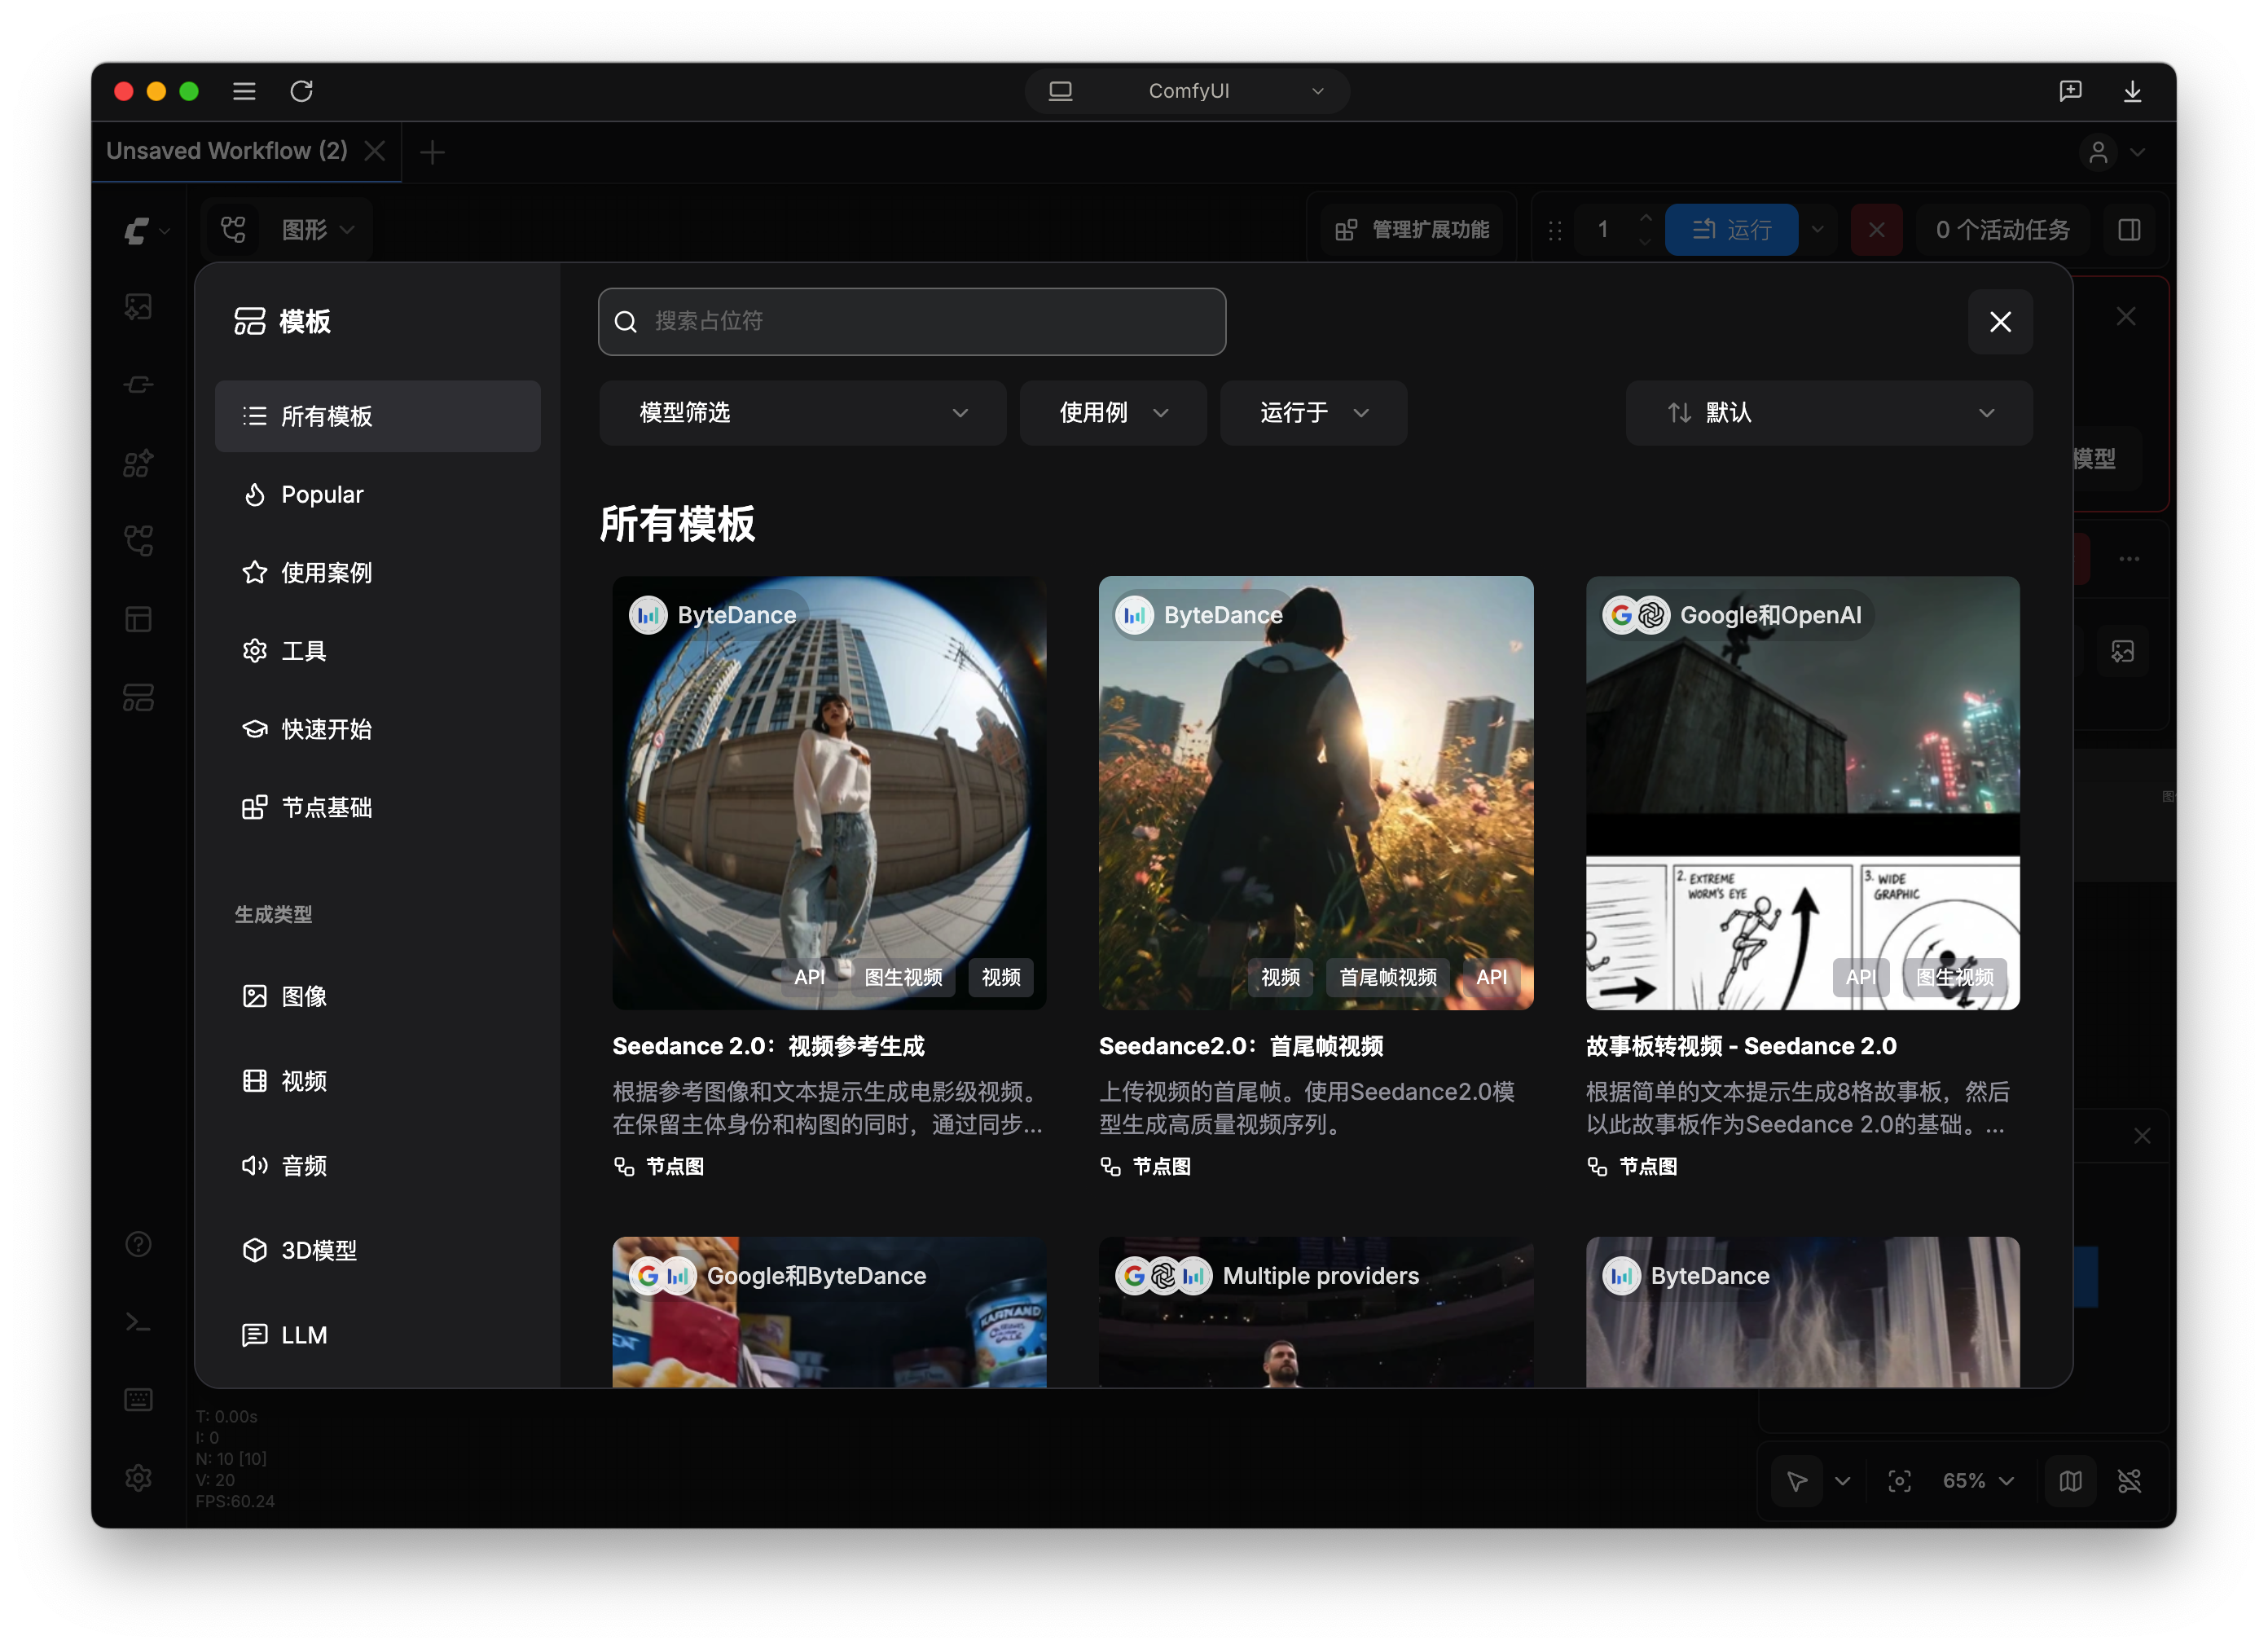
Task: Click the template search field
Action: 912,322
